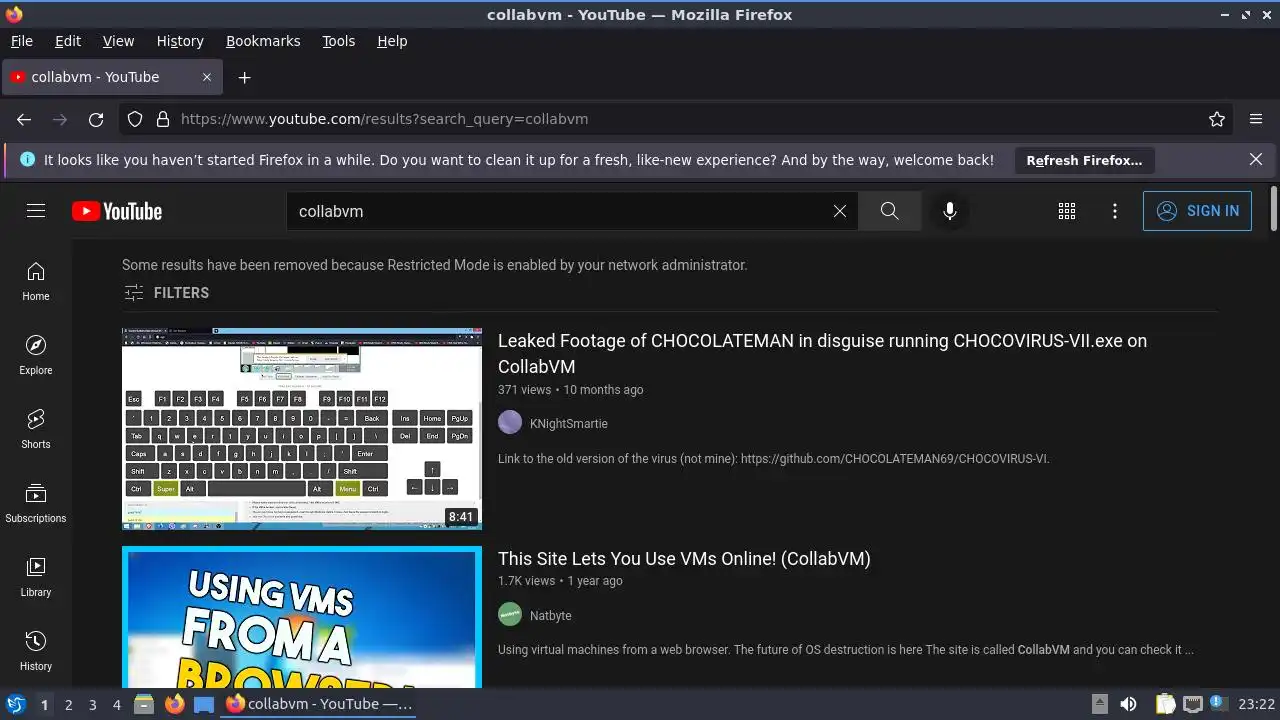Switch to workspace 4 in the pager
The height and width of the screenshot is (720, 1280).
click(116, 705)
